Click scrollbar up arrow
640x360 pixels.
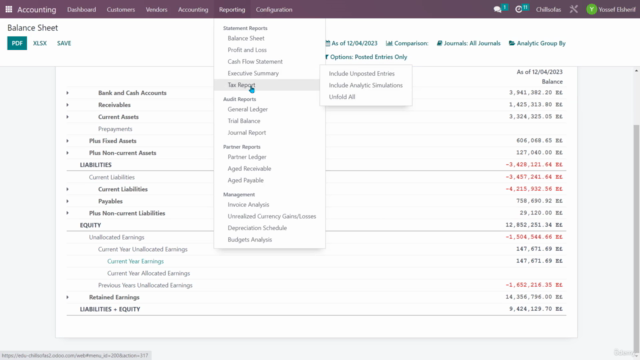[x=636, y=71]
